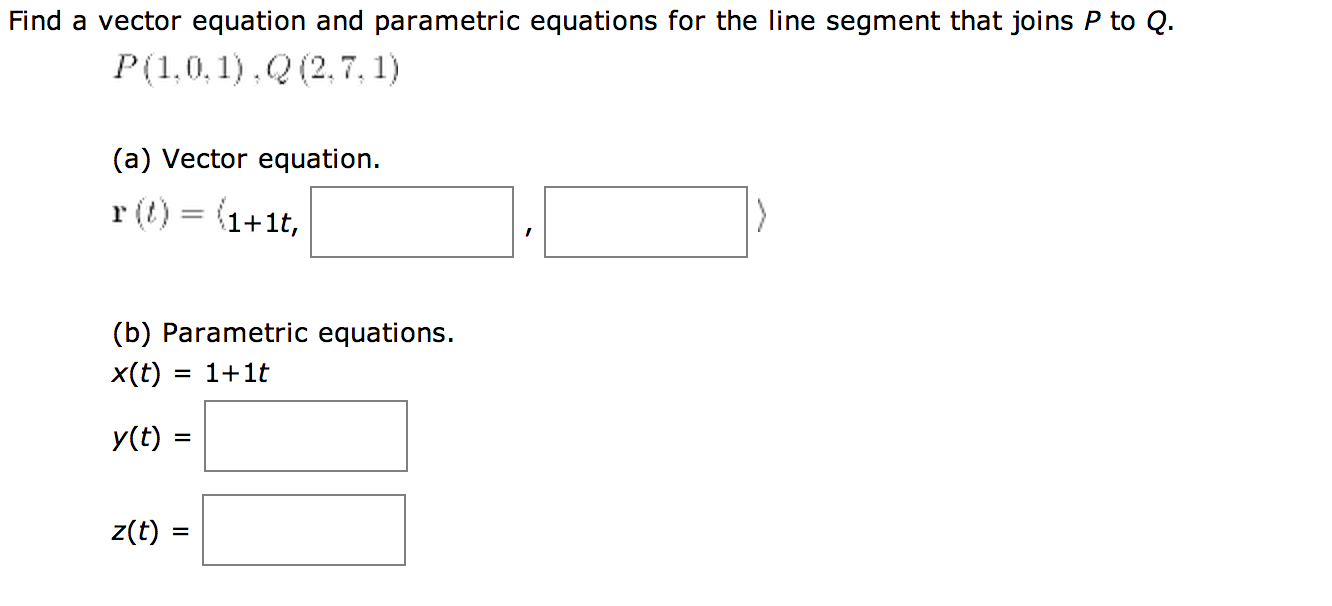Click the x(t) = 1+1t equation
This screenshot has width=1332, height=606.
click(190, 372)
